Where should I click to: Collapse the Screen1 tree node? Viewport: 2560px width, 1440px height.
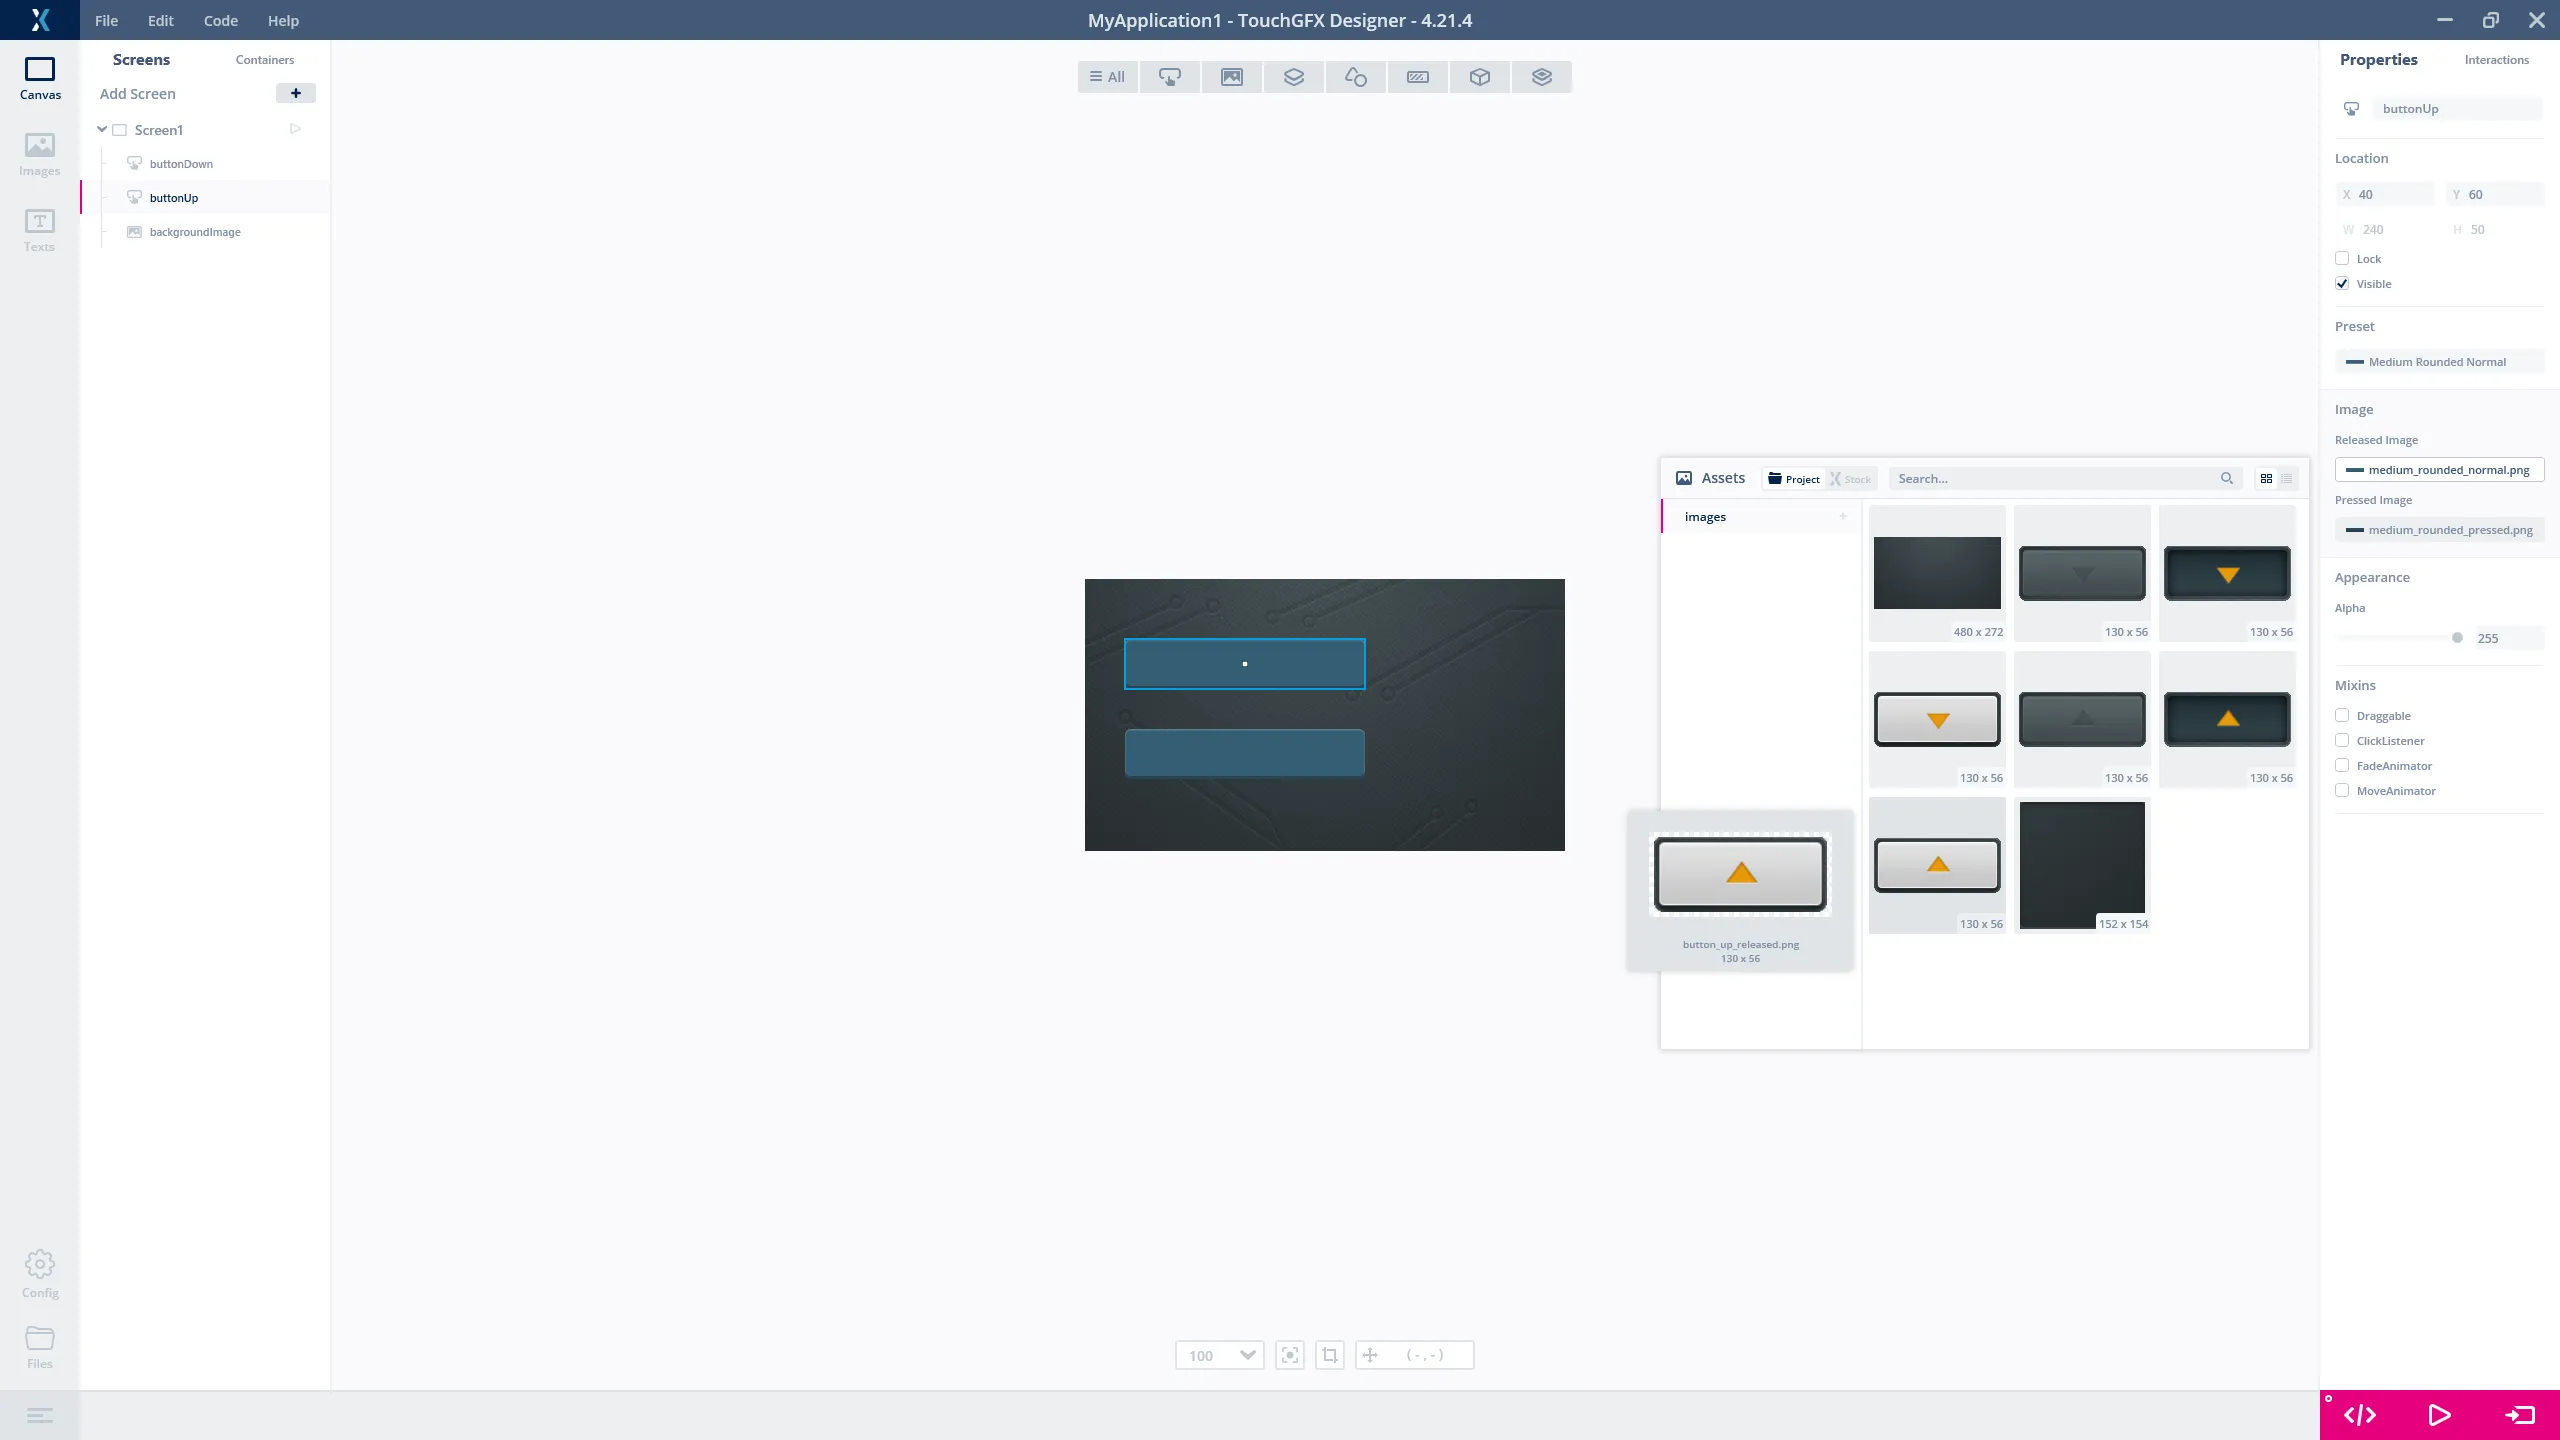click(x=102, y=130)
